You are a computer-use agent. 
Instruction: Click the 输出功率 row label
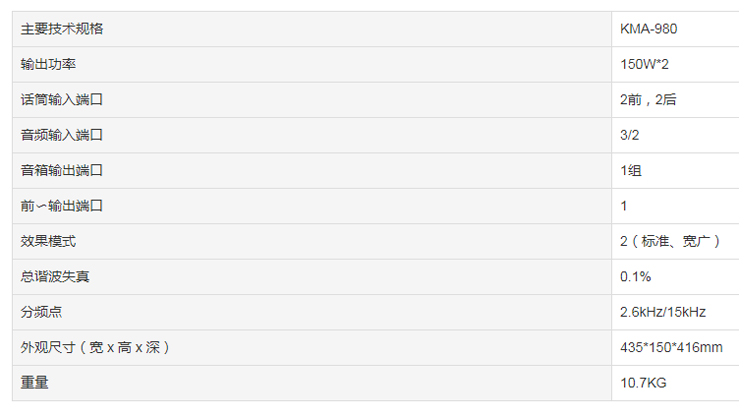coord(48,64)
